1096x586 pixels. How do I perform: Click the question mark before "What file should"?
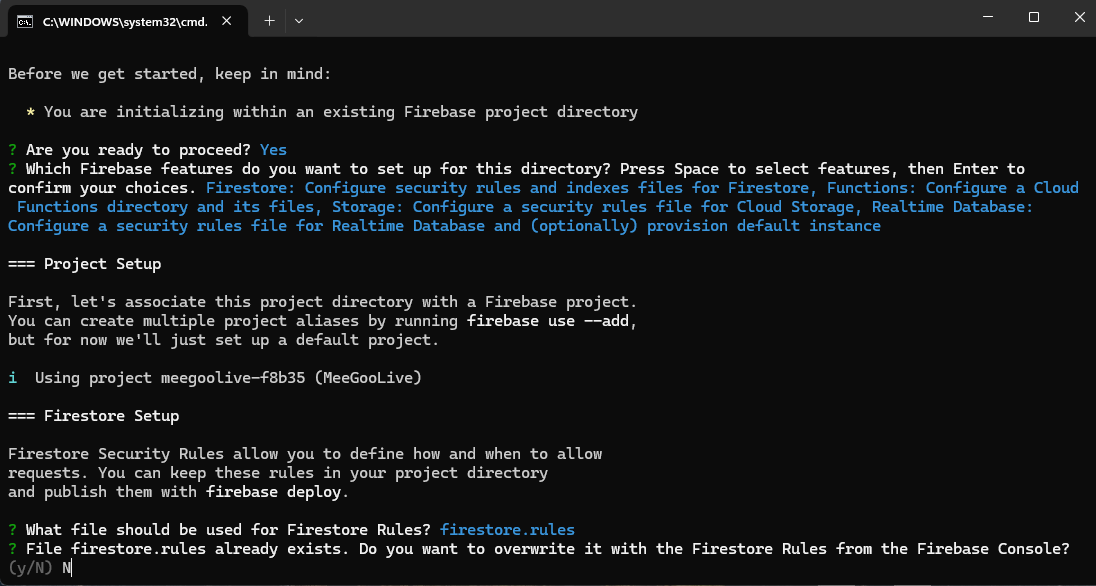point(12,530)
